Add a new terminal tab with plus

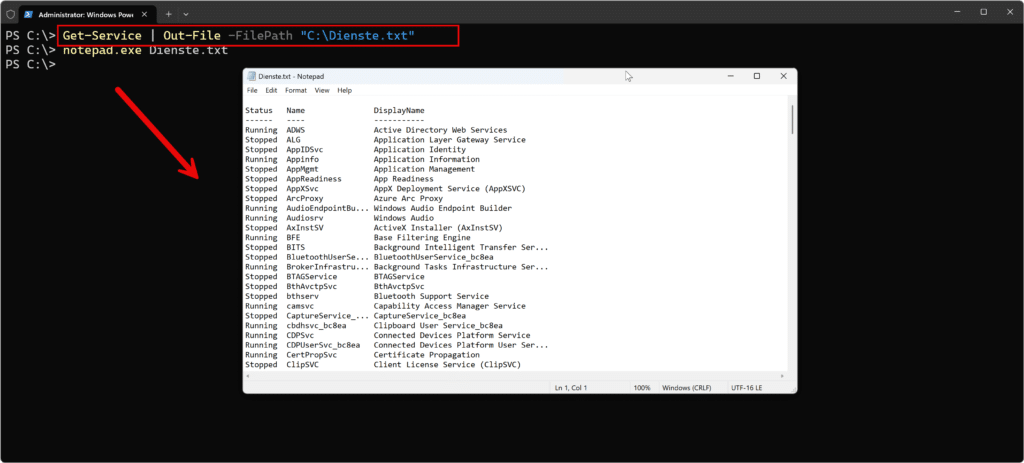pyautogui.click(x=168, y=13)
